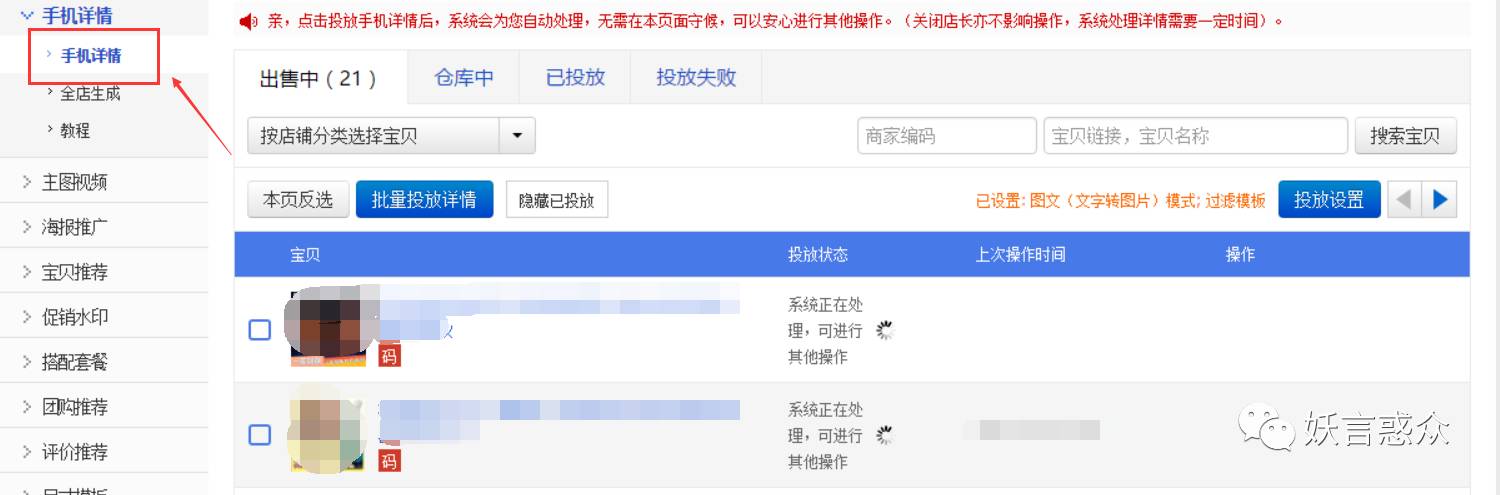Tick the checkbox for the second product

[x=259, y=435]
